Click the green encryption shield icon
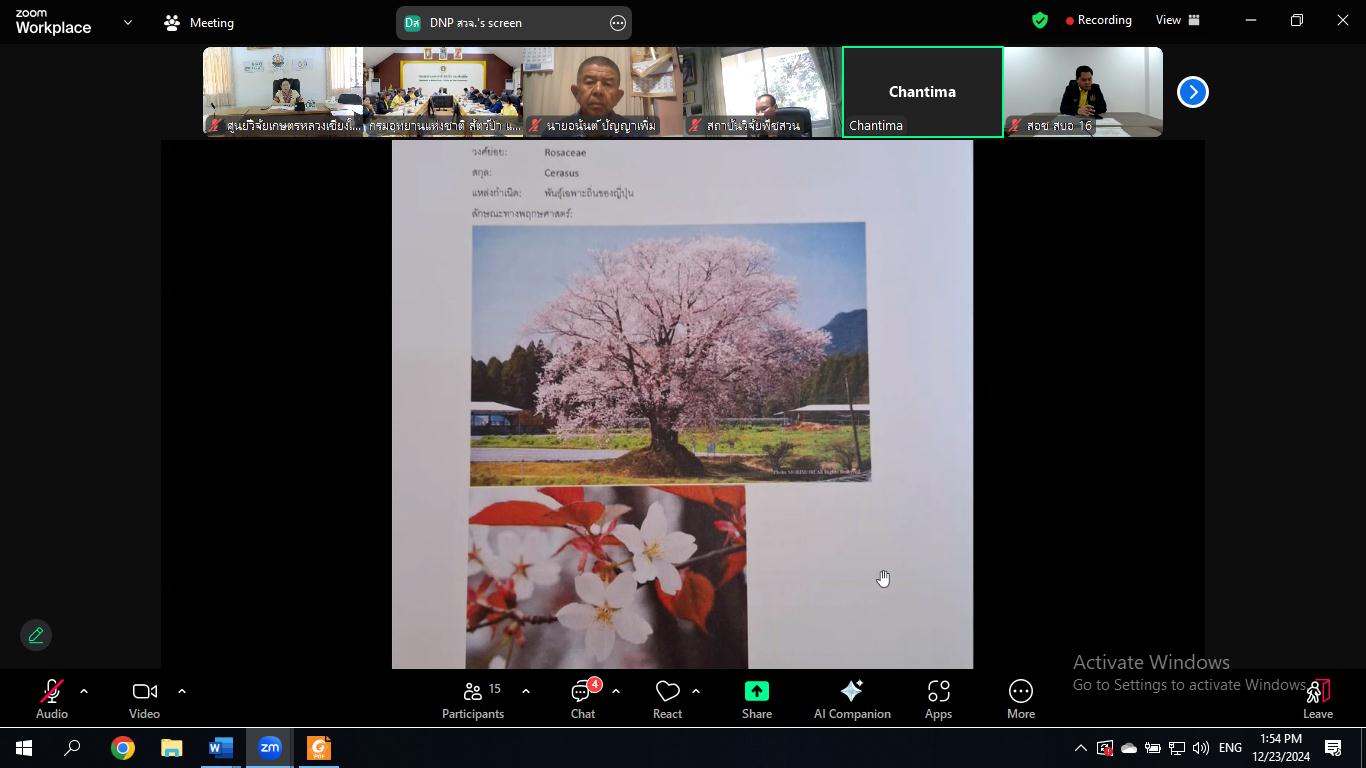The height and width of the screenshot is (768, 1366). 1040,20
